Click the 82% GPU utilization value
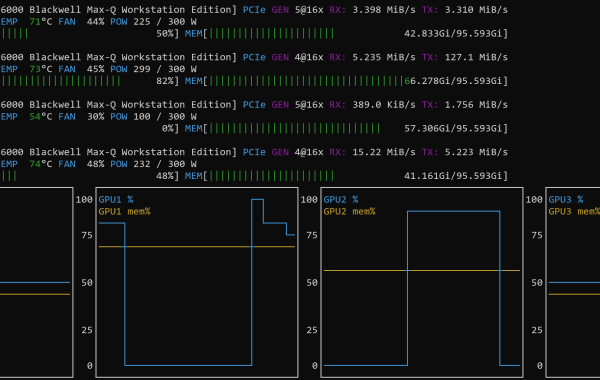This screenshot has width=600, height=380. coord(165,81)
